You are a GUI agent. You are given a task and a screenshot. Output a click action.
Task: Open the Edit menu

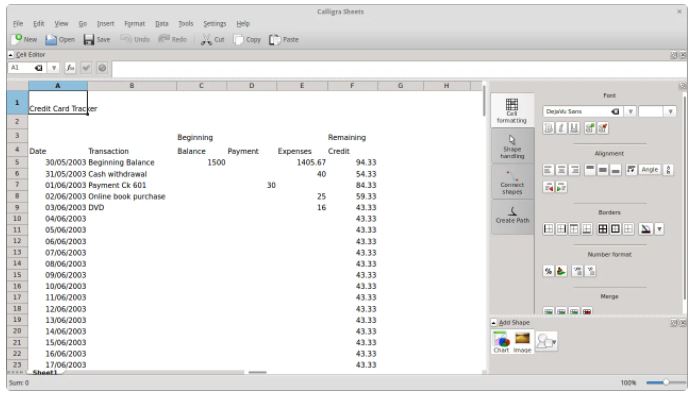(x=39, y=23)
